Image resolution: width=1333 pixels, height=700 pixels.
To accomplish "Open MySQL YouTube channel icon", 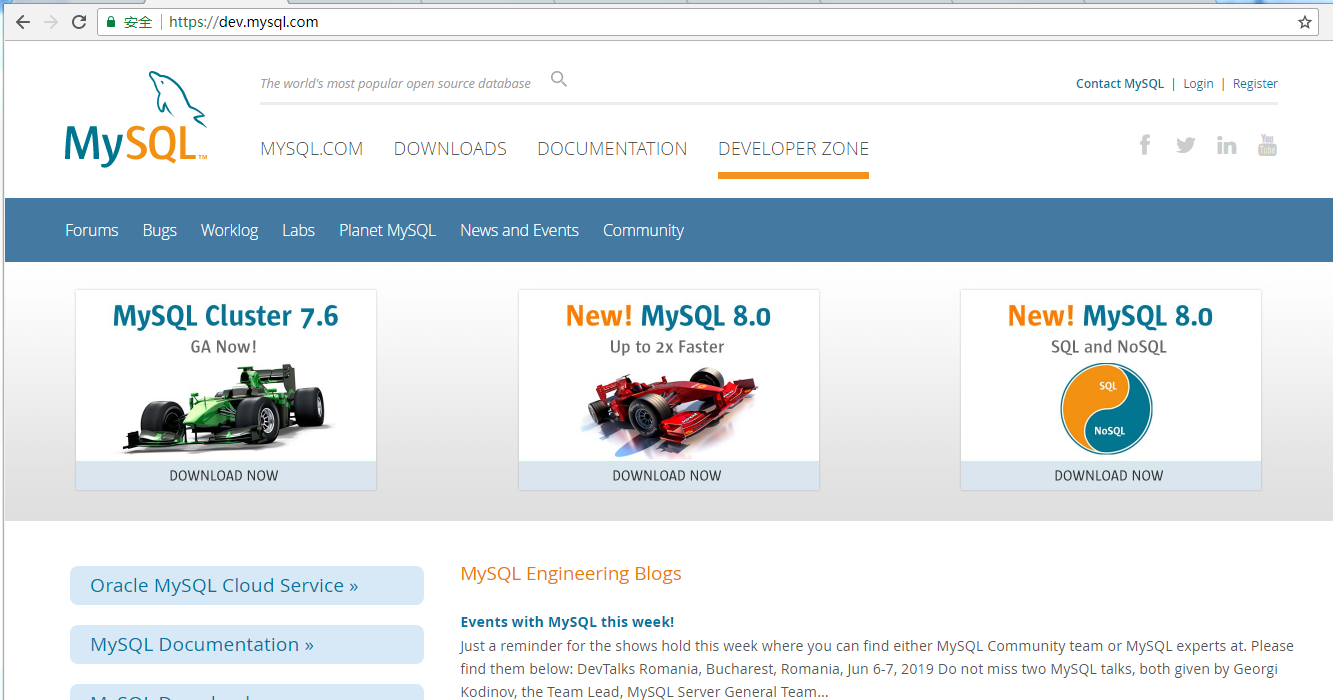I will 1267,145.
